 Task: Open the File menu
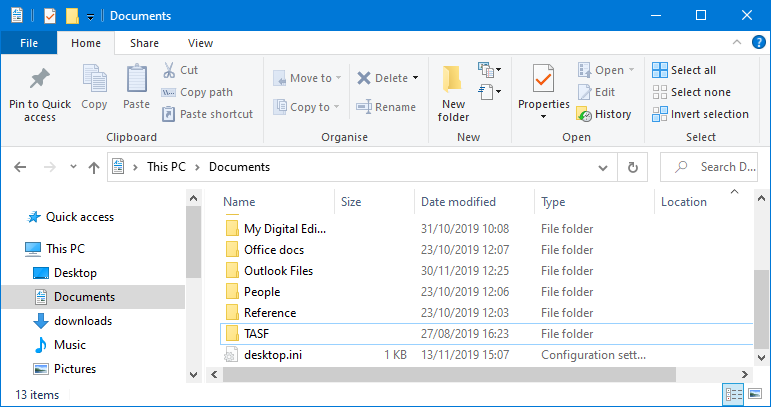[x=29, y=43]
